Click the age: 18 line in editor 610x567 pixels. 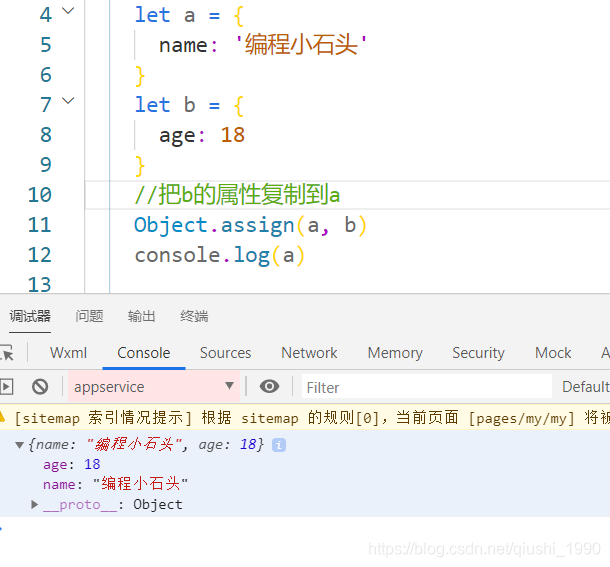202,135
